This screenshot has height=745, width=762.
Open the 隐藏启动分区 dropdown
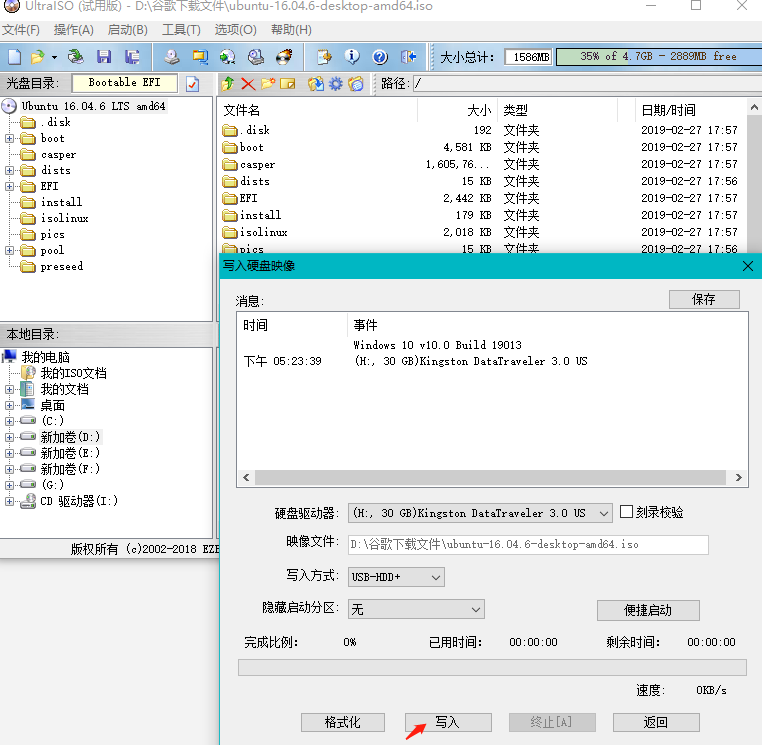click(476, 609)
